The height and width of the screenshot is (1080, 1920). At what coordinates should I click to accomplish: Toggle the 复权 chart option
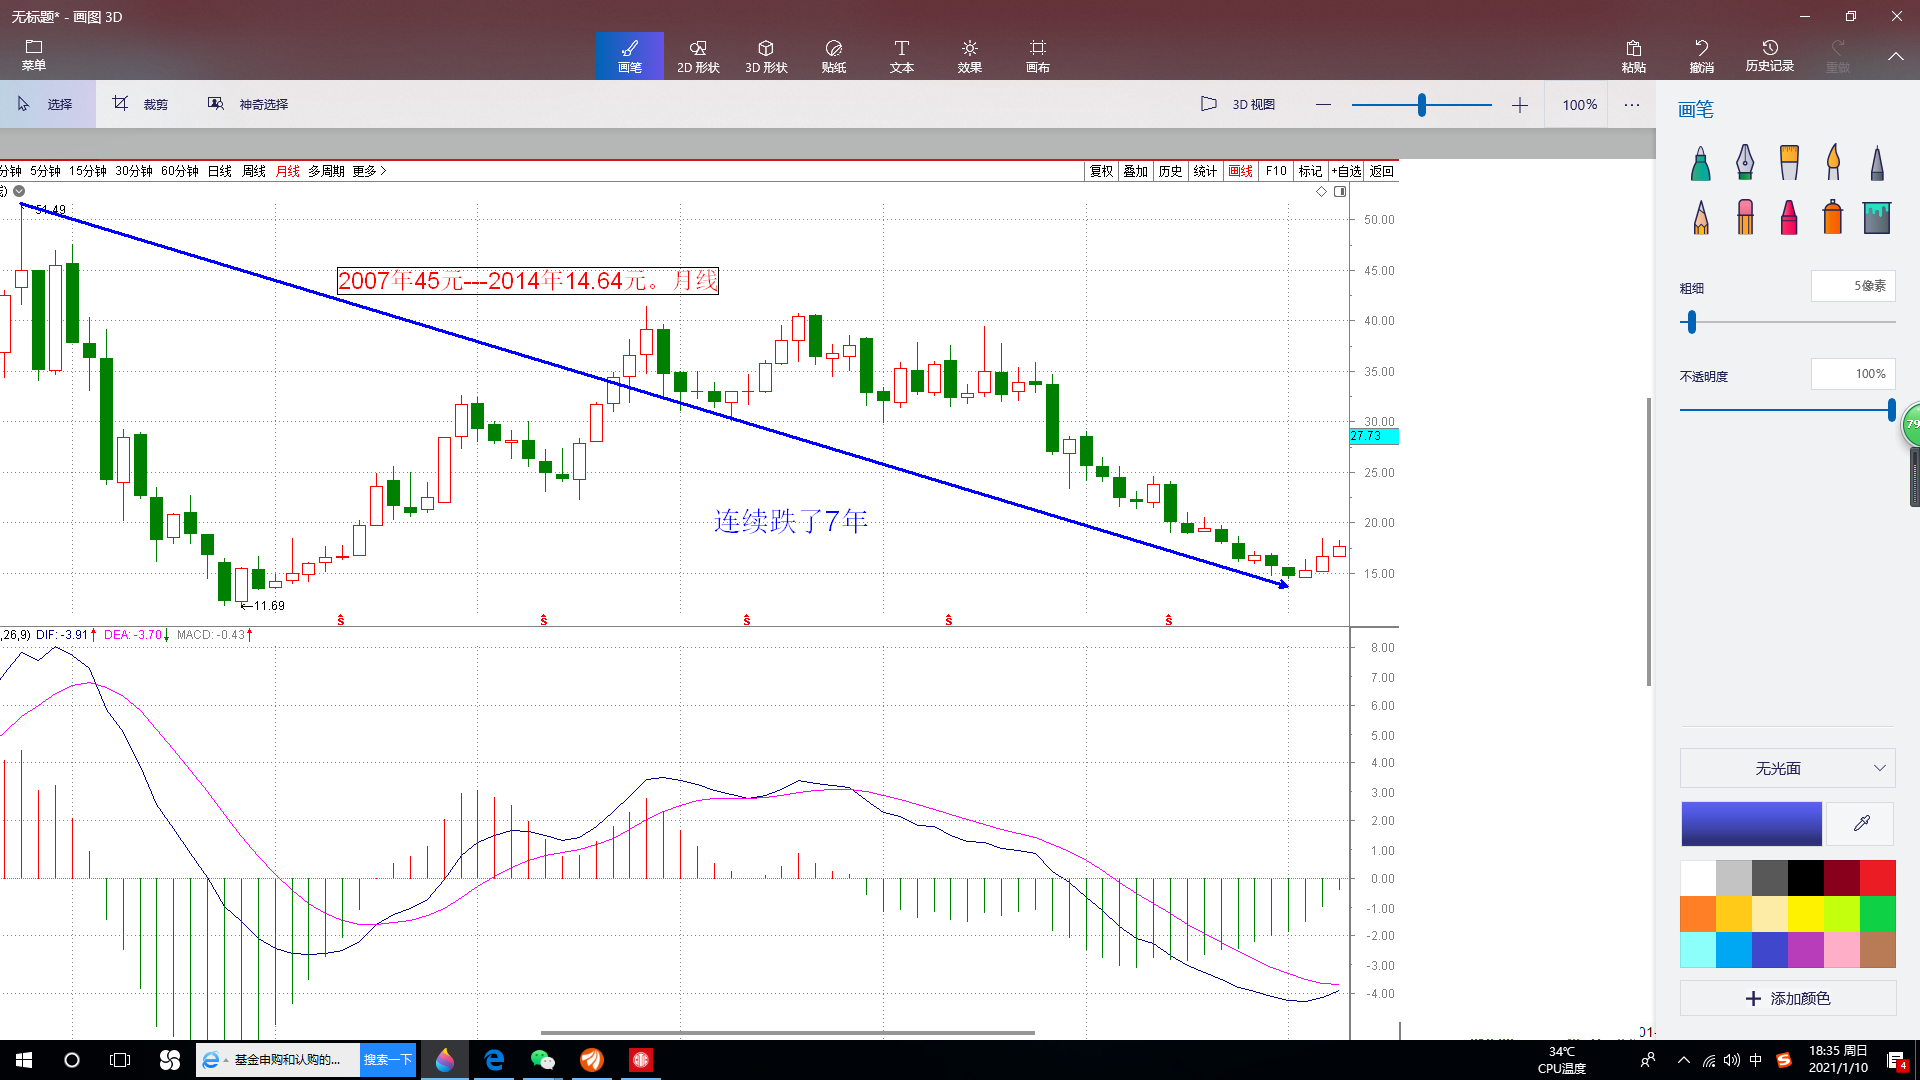pos(1101,171)
